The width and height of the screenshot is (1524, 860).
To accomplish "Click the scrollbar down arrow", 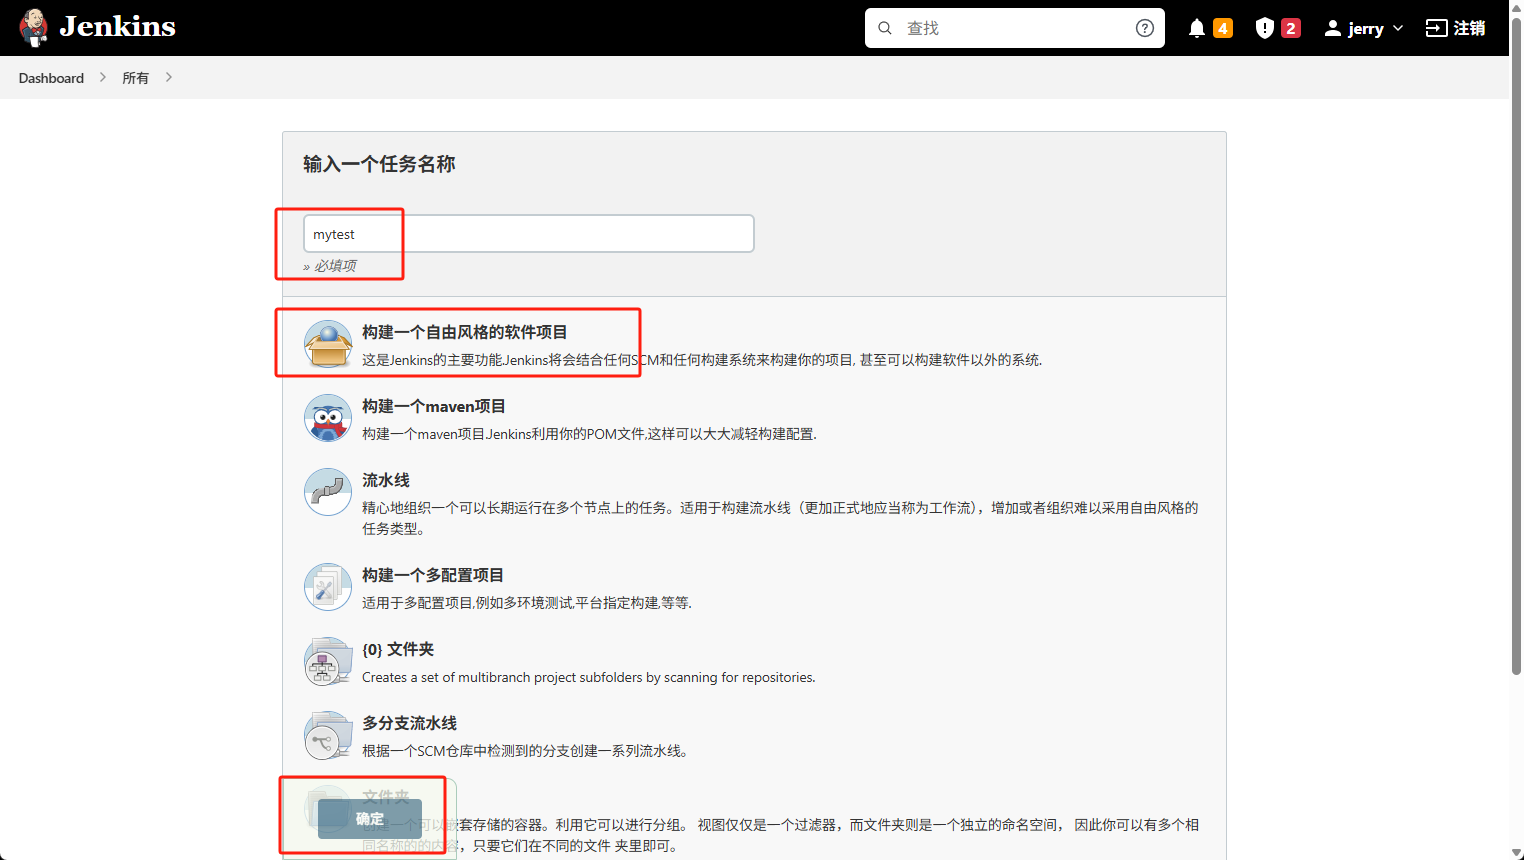I will [1516, 853].
